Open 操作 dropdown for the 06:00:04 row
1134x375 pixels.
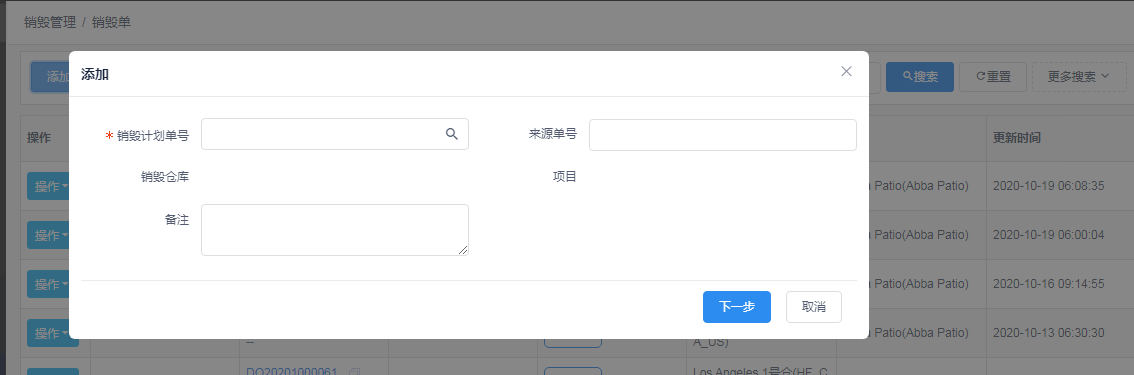pos(48,235)
